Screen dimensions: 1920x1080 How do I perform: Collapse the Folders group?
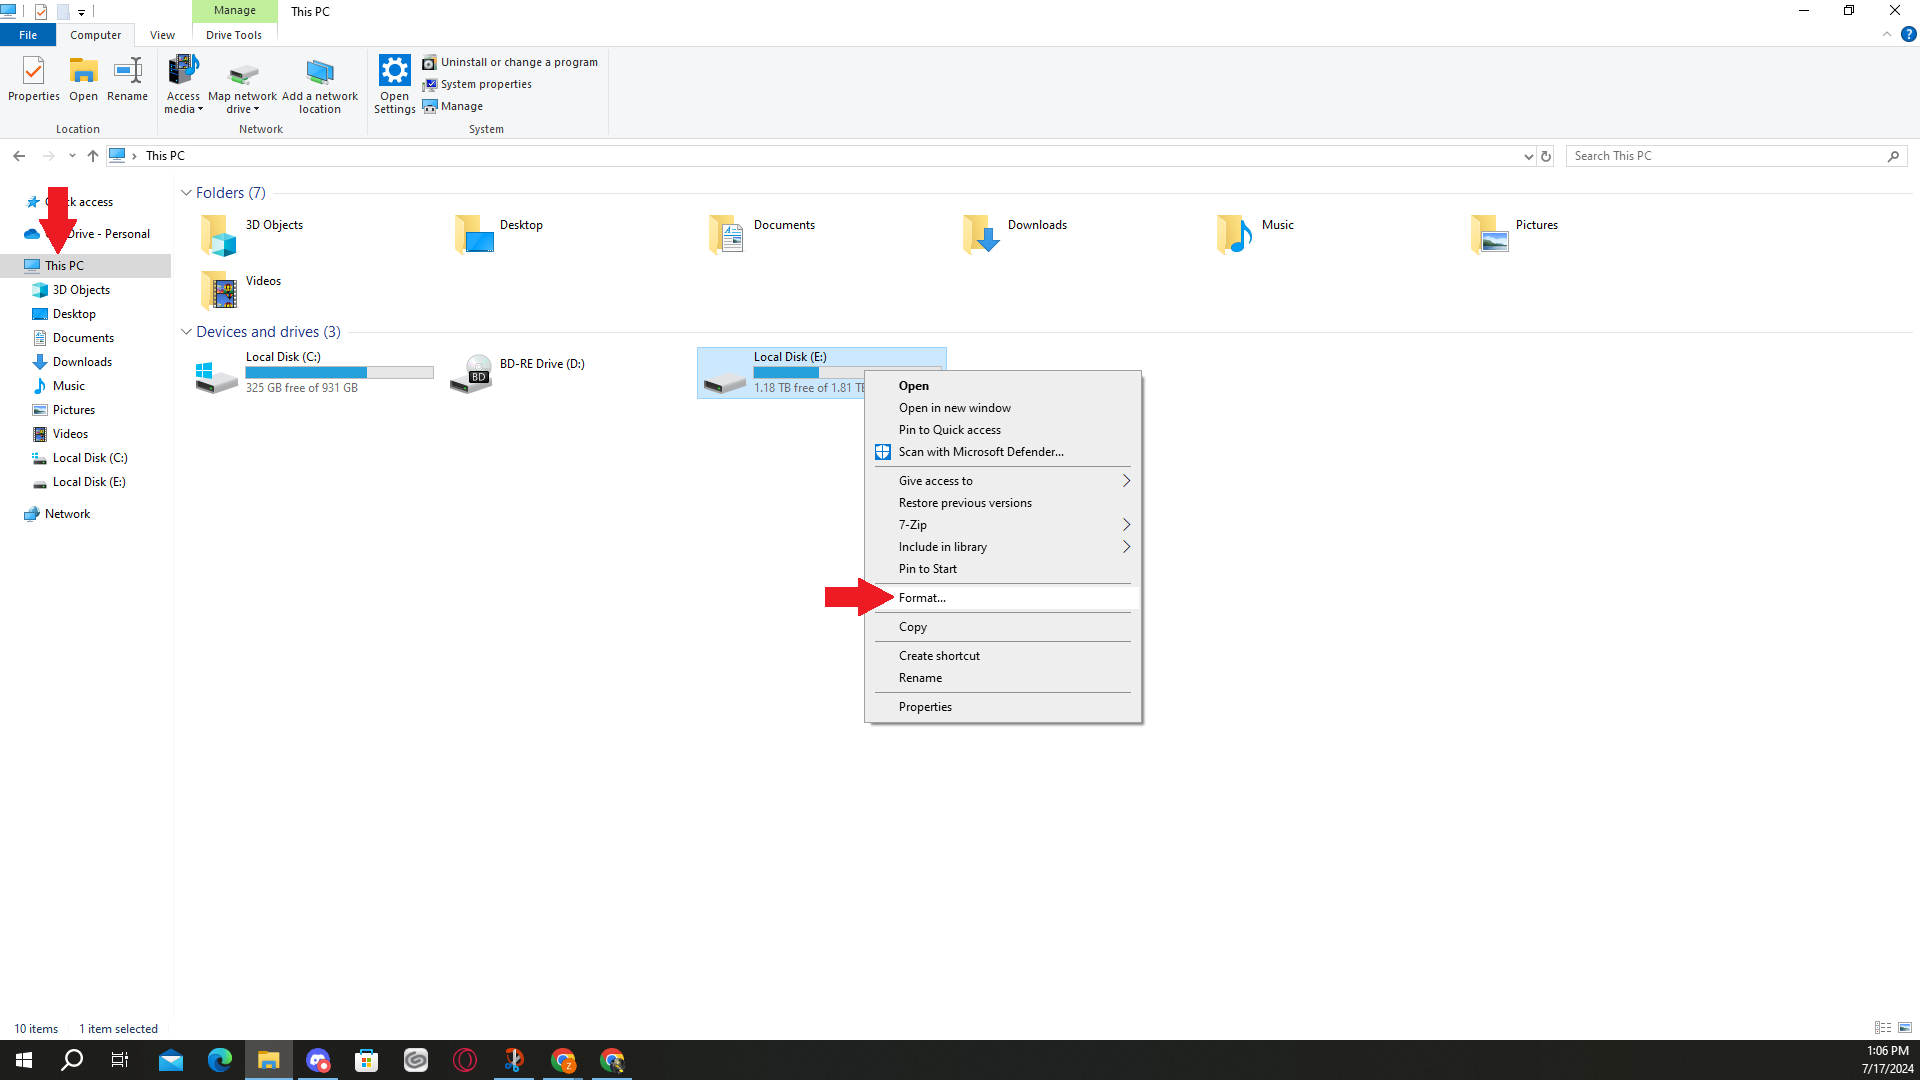(186, 193)
